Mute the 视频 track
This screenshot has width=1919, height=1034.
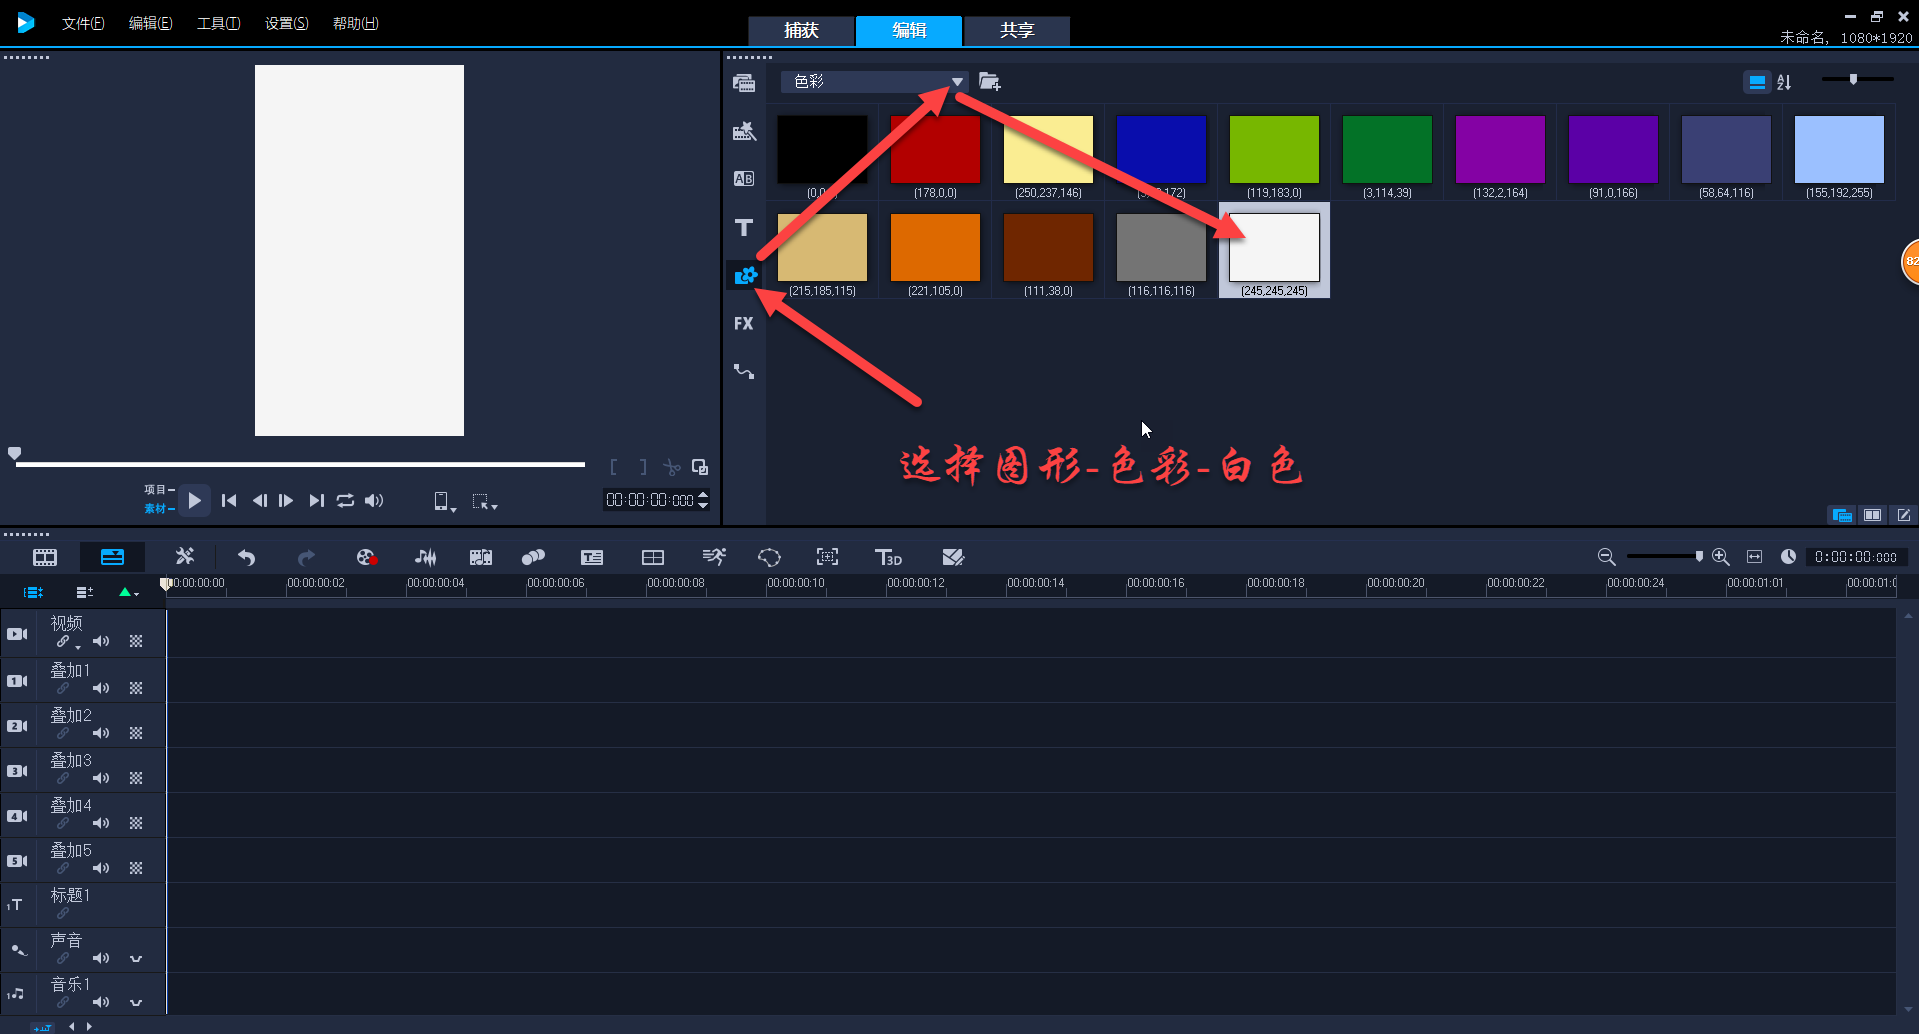(x=101, y=641)
